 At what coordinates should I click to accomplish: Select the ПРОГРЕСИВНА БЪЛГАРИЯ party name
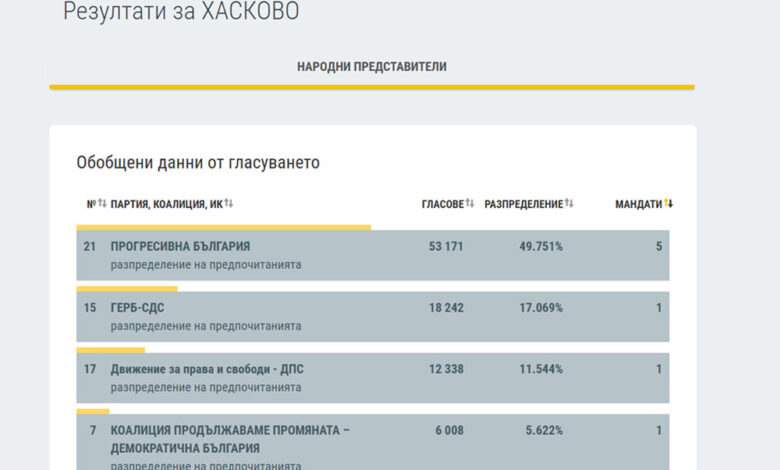coord(180,246)
